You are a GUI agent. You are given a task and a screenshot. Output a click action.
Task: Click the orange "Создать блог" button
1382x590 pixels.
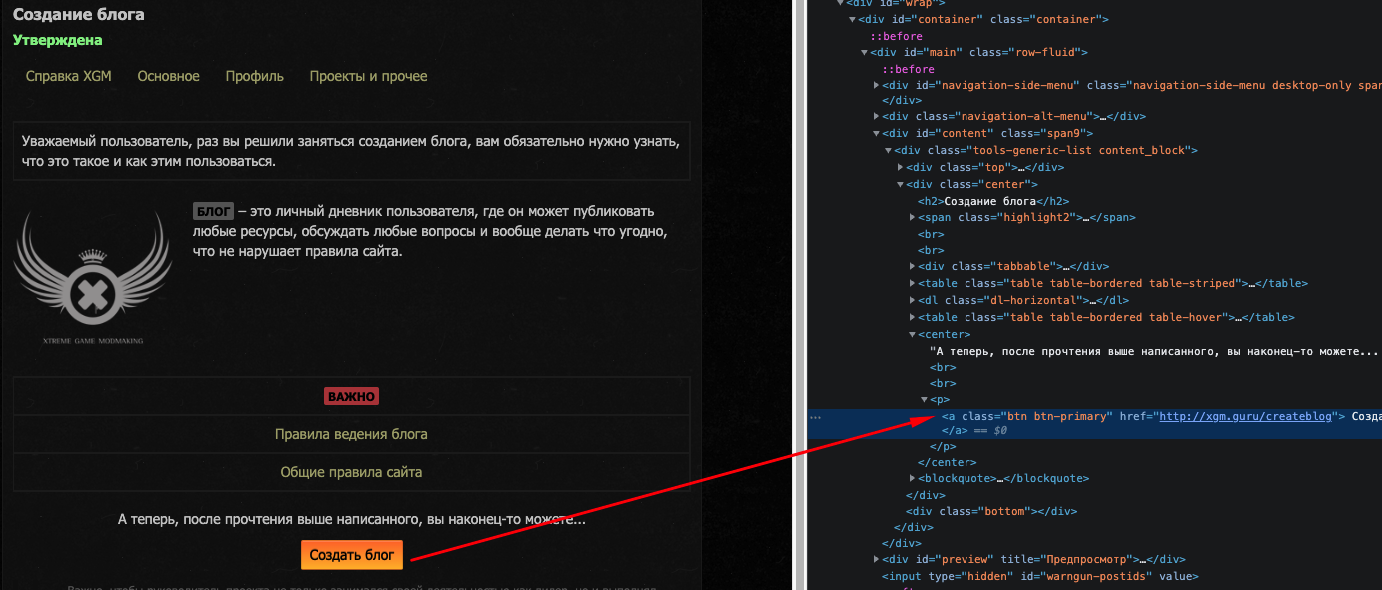click(352, 554)
